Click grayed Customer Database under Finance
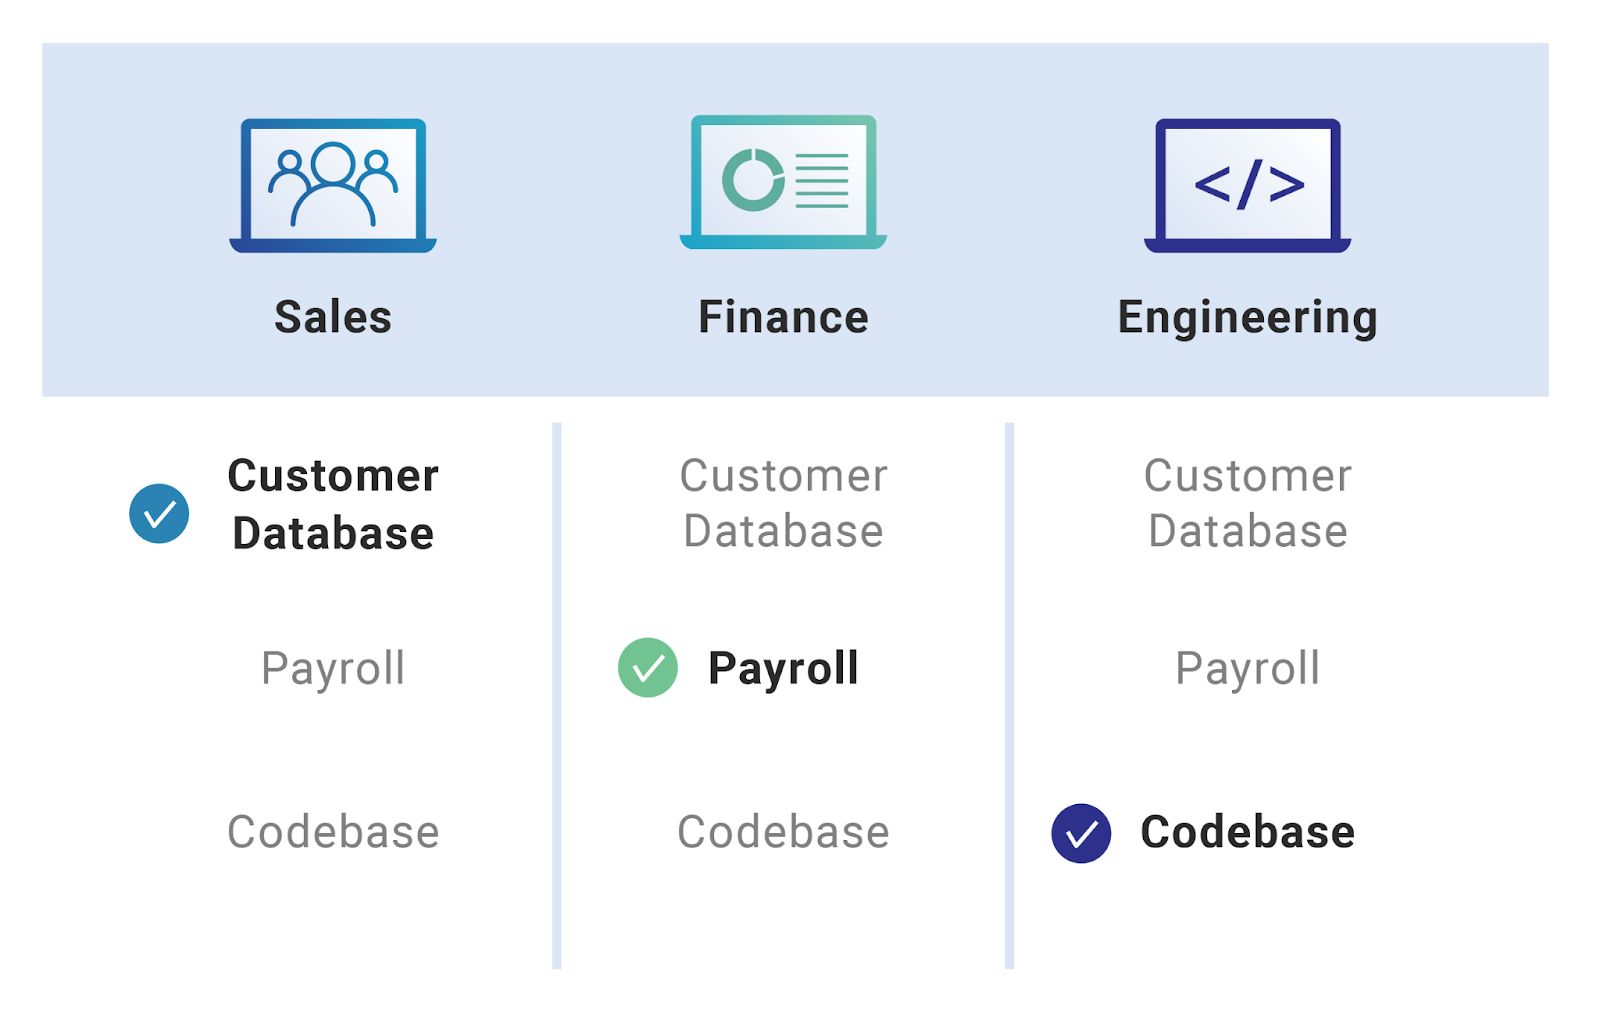This screenshot has height=1022, width=1600. pyautogui.click(x=783, y=503)
